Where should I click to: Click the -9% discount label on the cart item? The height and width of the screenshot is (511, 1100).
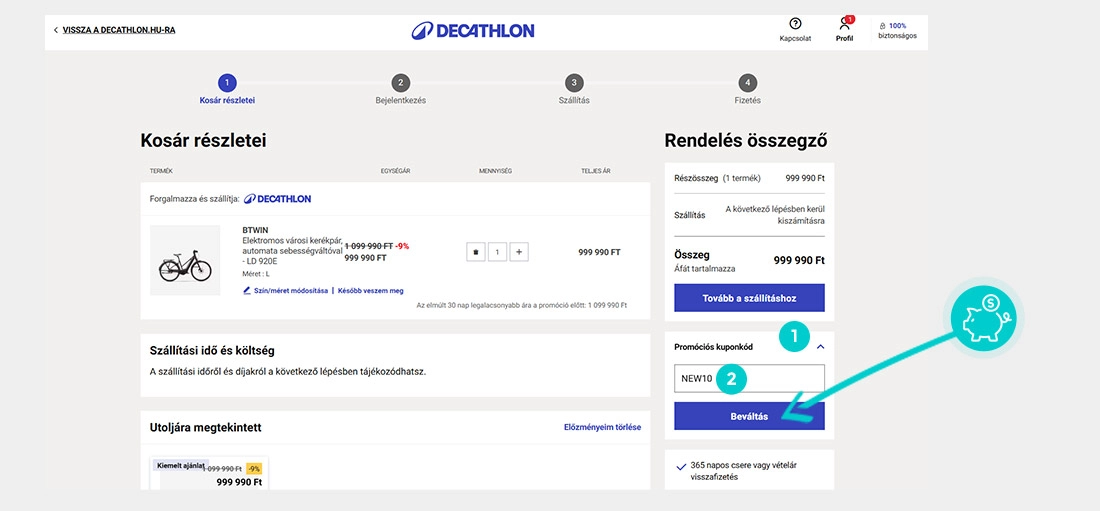click(x=402, y=246)
